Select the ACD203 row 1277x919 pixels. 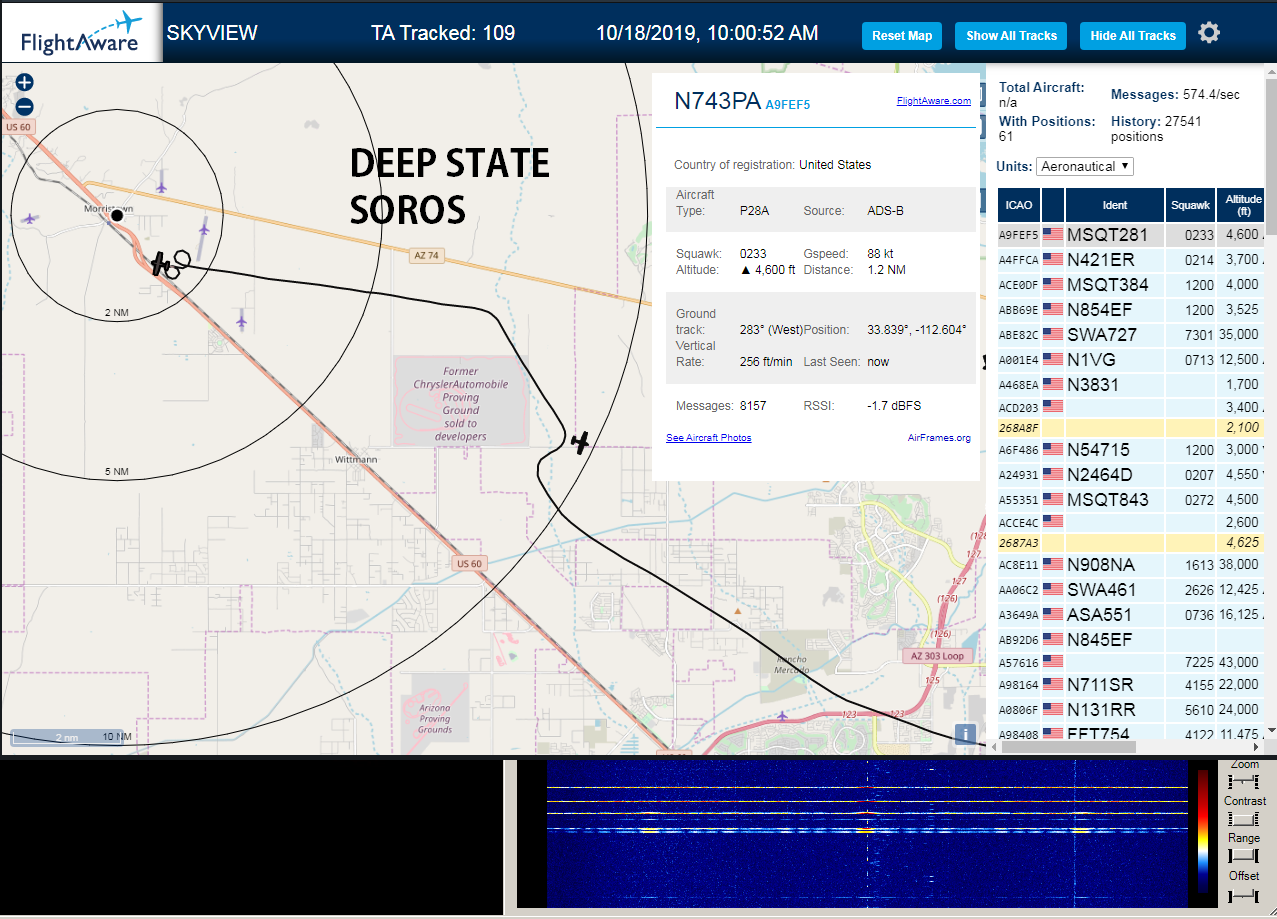point(1131,408)
